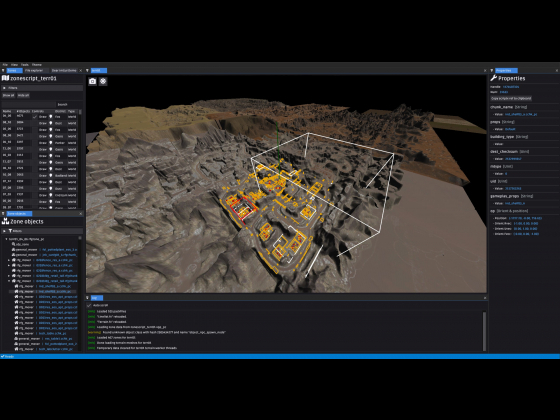Click the 'Badlands' district cell
Viewport: 560px width, 420px height.
tap(61, 175)
